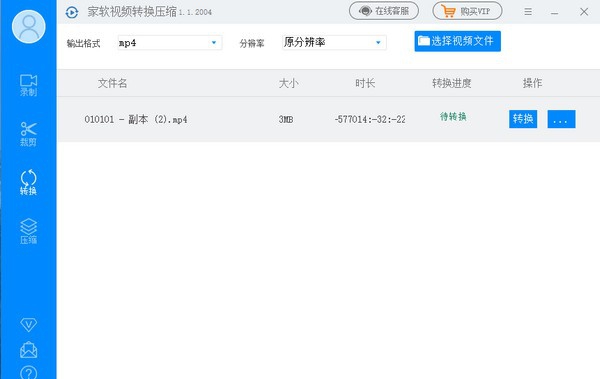
Task: Open the help question mark icon
Action: pos(28,372)
